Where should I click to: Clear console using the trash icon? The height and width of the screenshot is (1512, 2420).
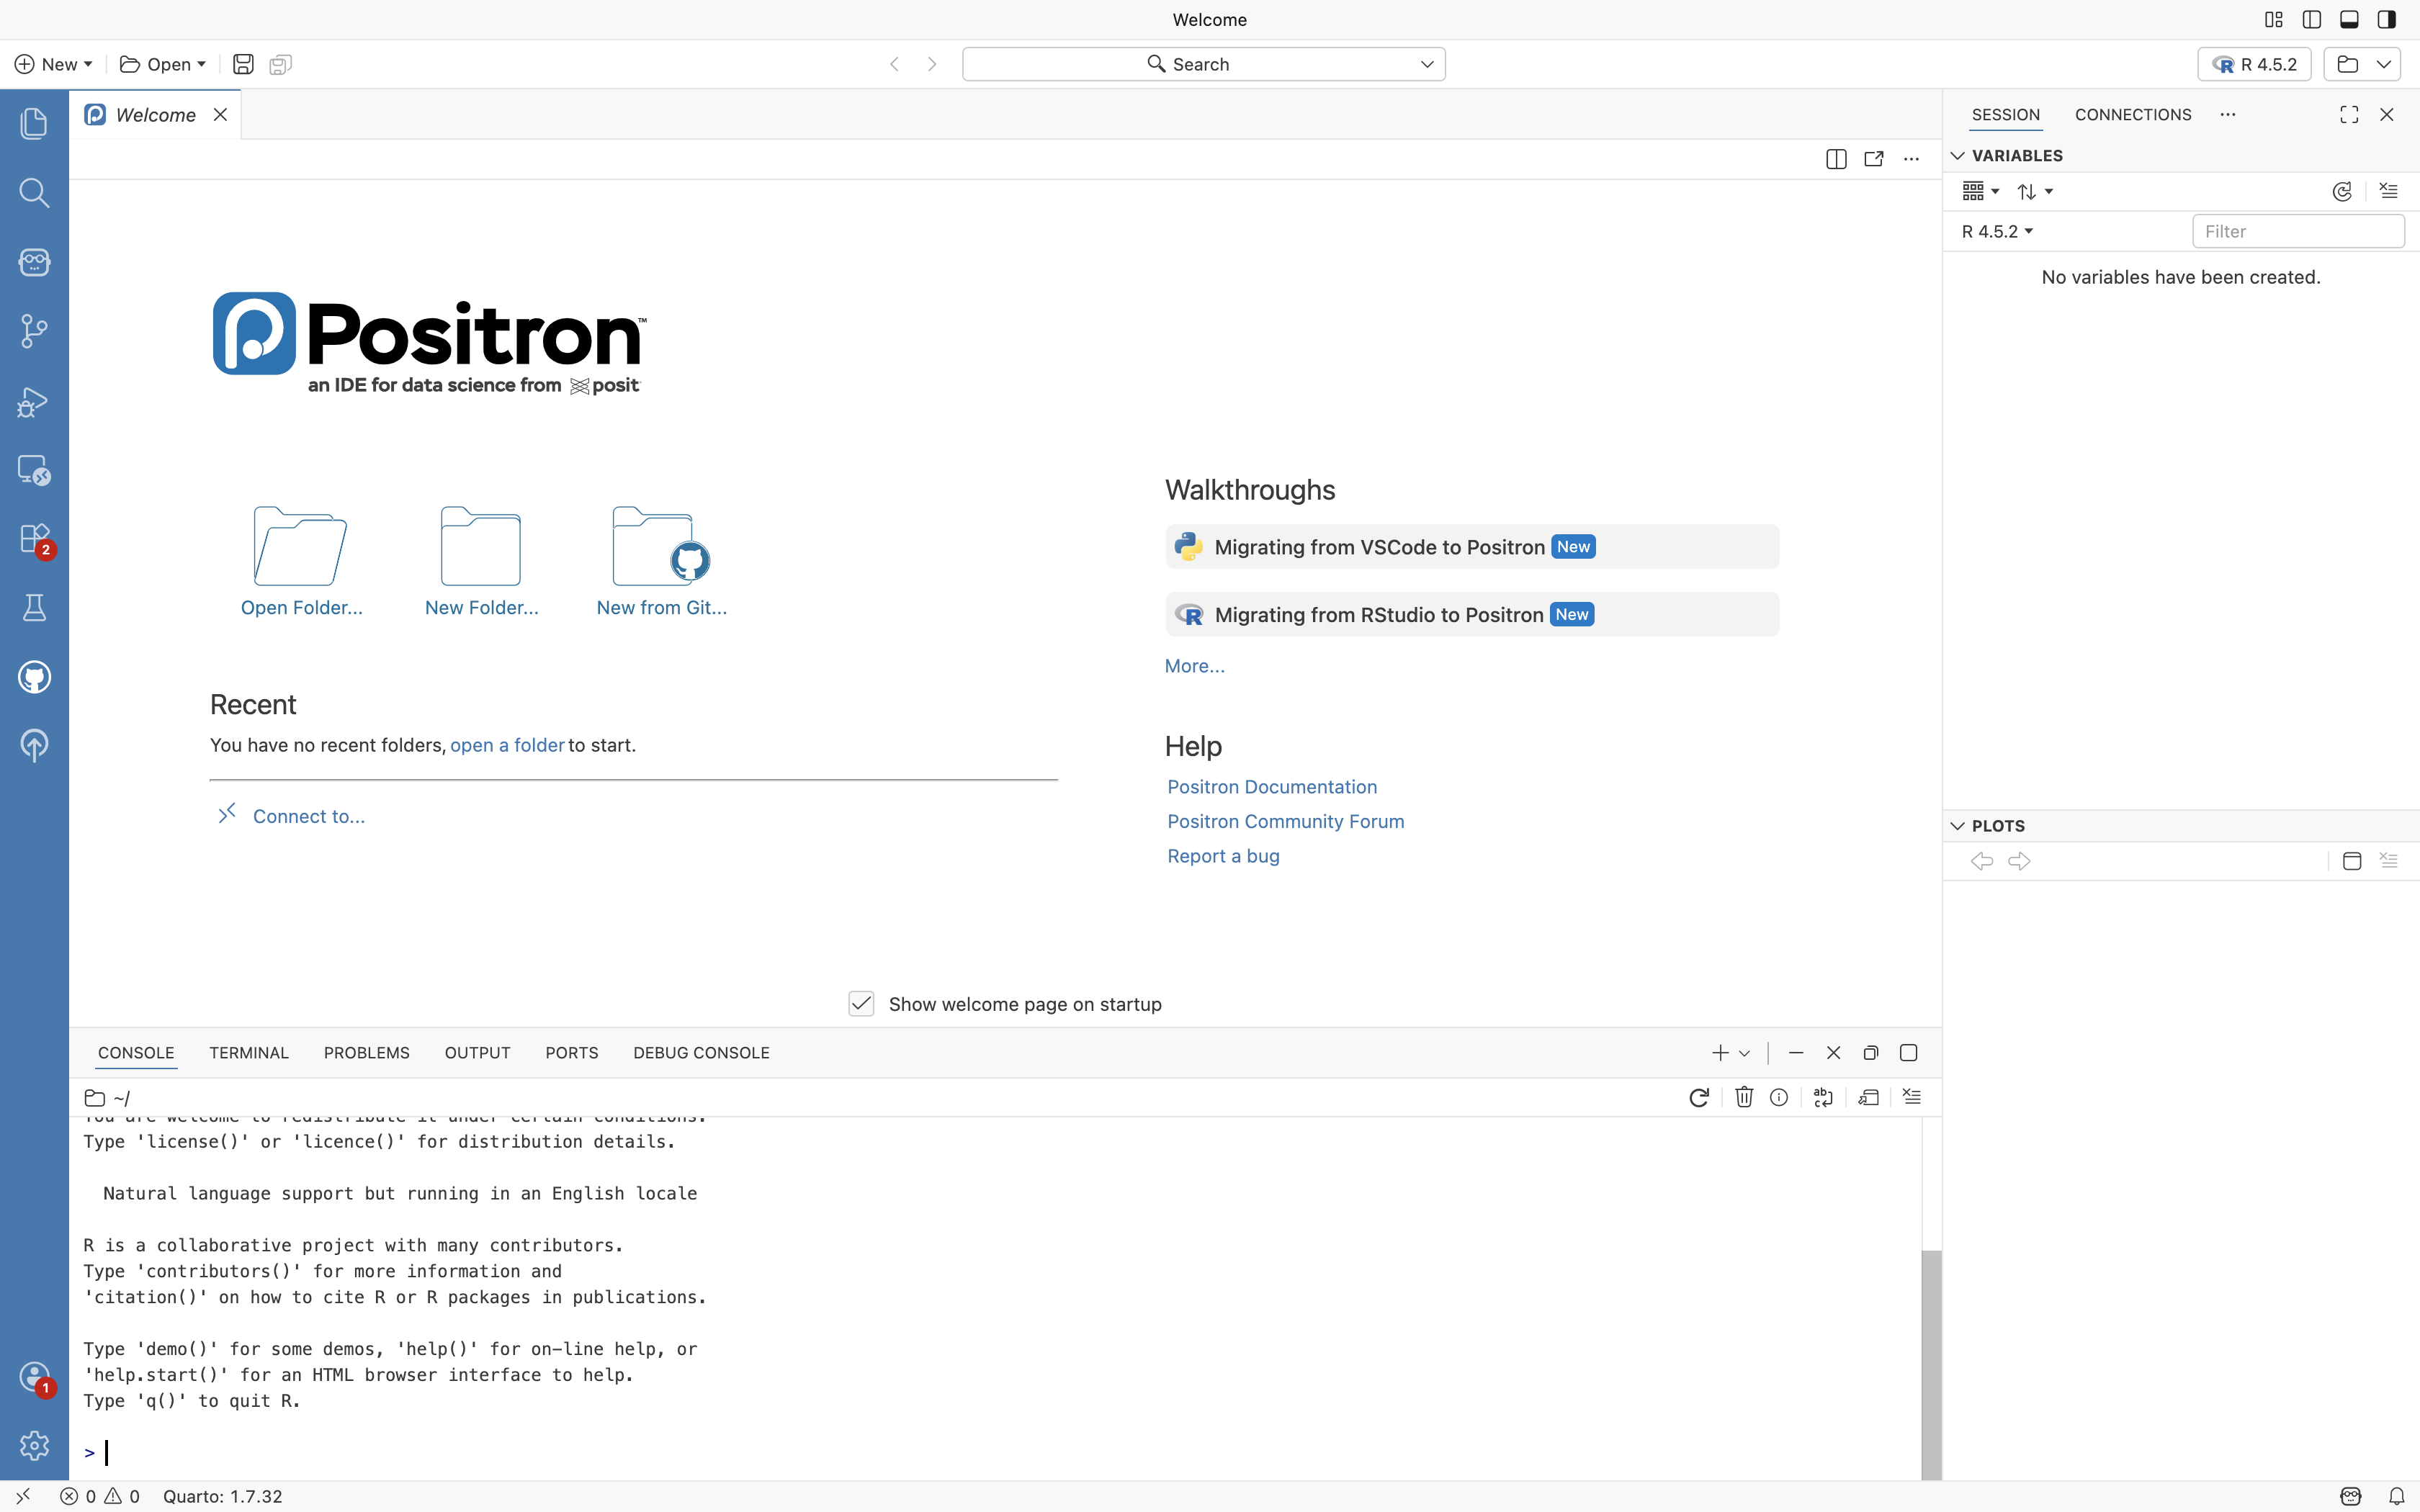(x=1744, y=1098)
